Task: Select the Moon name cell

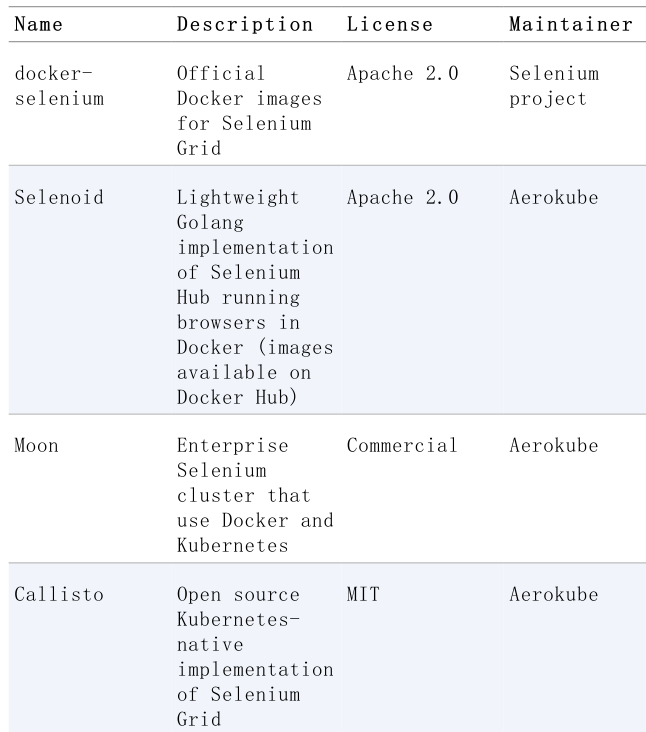Action: [36, 445]
